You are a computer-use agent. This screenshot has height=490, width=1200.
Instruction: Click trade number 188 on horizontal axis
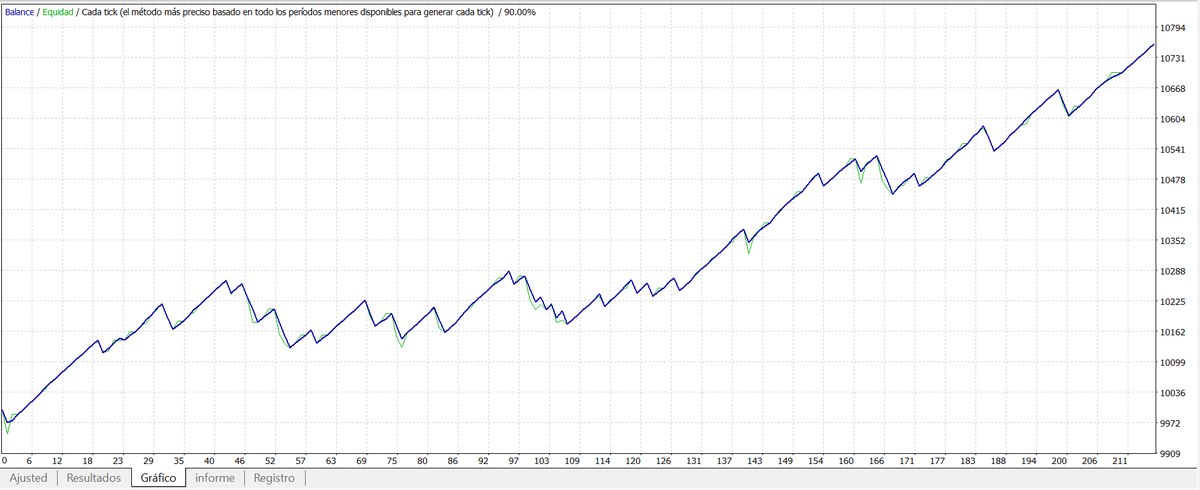pos(998,461)
